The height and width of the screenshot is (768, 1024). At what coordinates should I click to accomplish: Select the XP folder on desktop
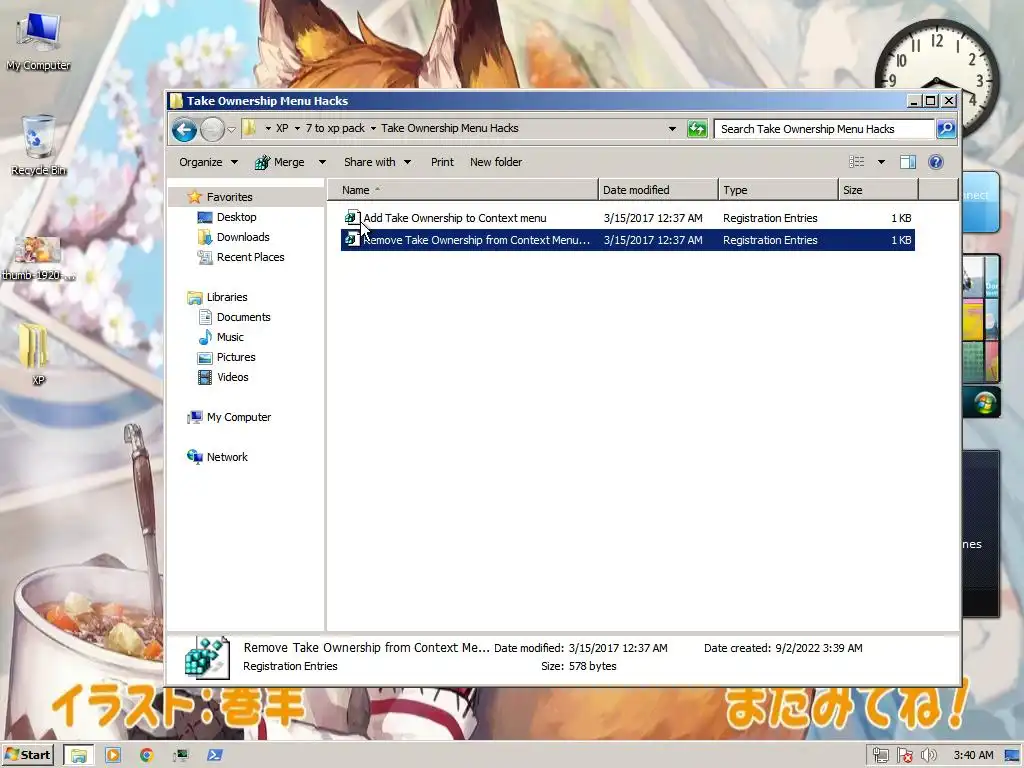[x=36, y=353]
